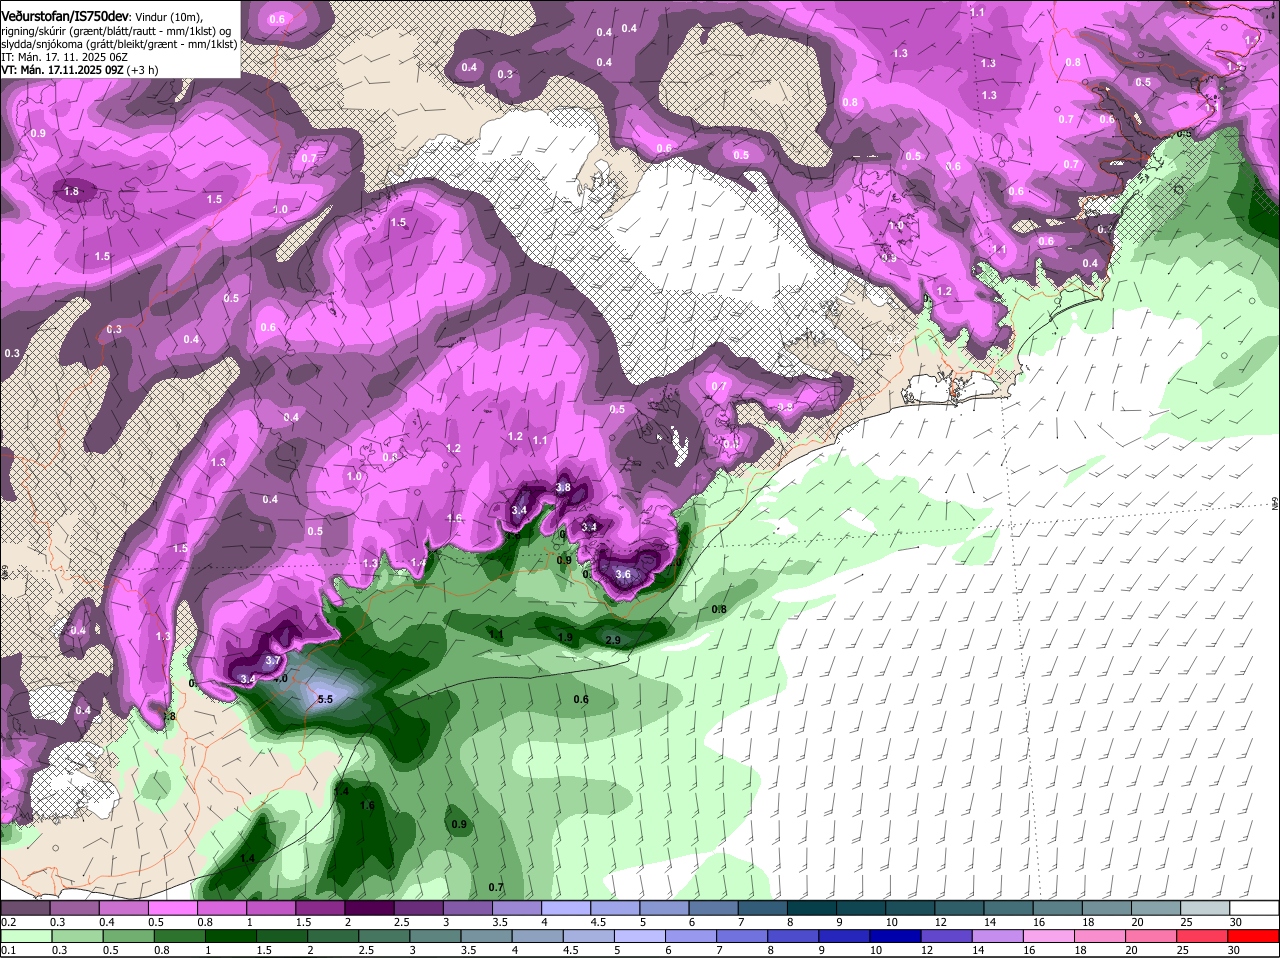Click the '0.2' label starting the upper legend
Viewport: 1280px width, 958px height.
(x=8, y=922)
